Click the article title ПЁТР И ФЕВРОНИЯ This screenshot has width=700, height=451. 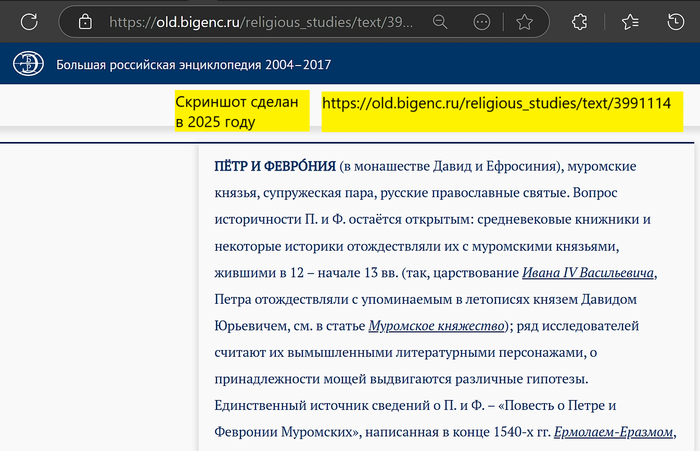pyautogui.click(x=275, y=166)
